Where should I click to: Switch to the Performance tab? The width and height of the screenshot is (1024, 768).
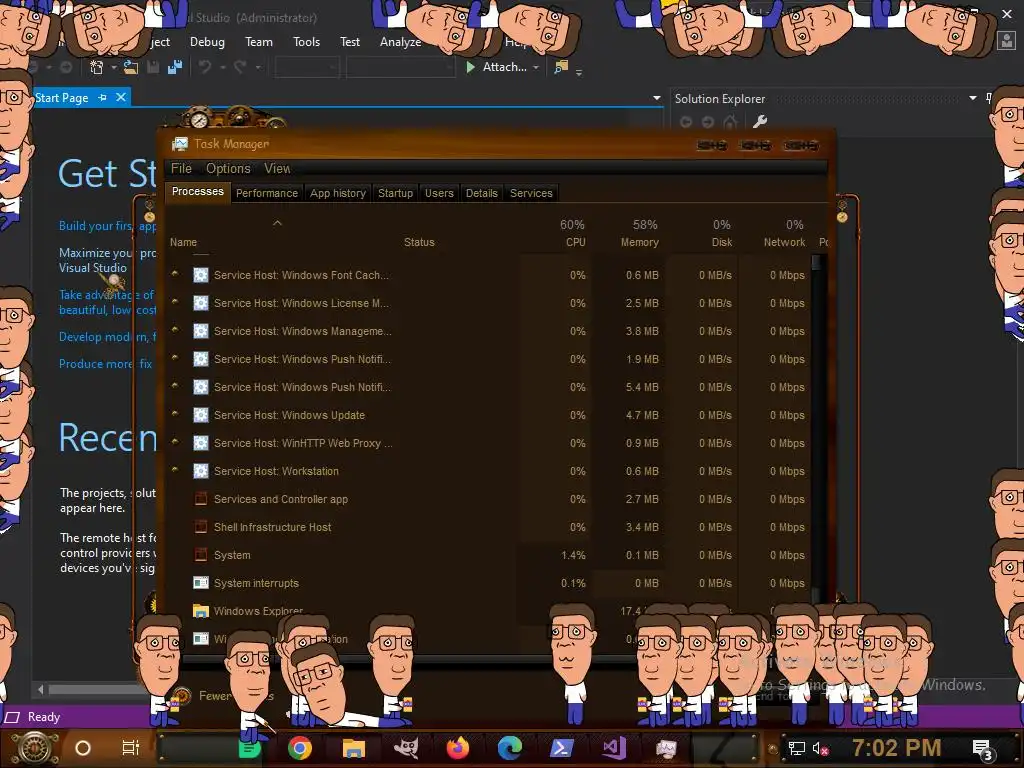(266, 193)
